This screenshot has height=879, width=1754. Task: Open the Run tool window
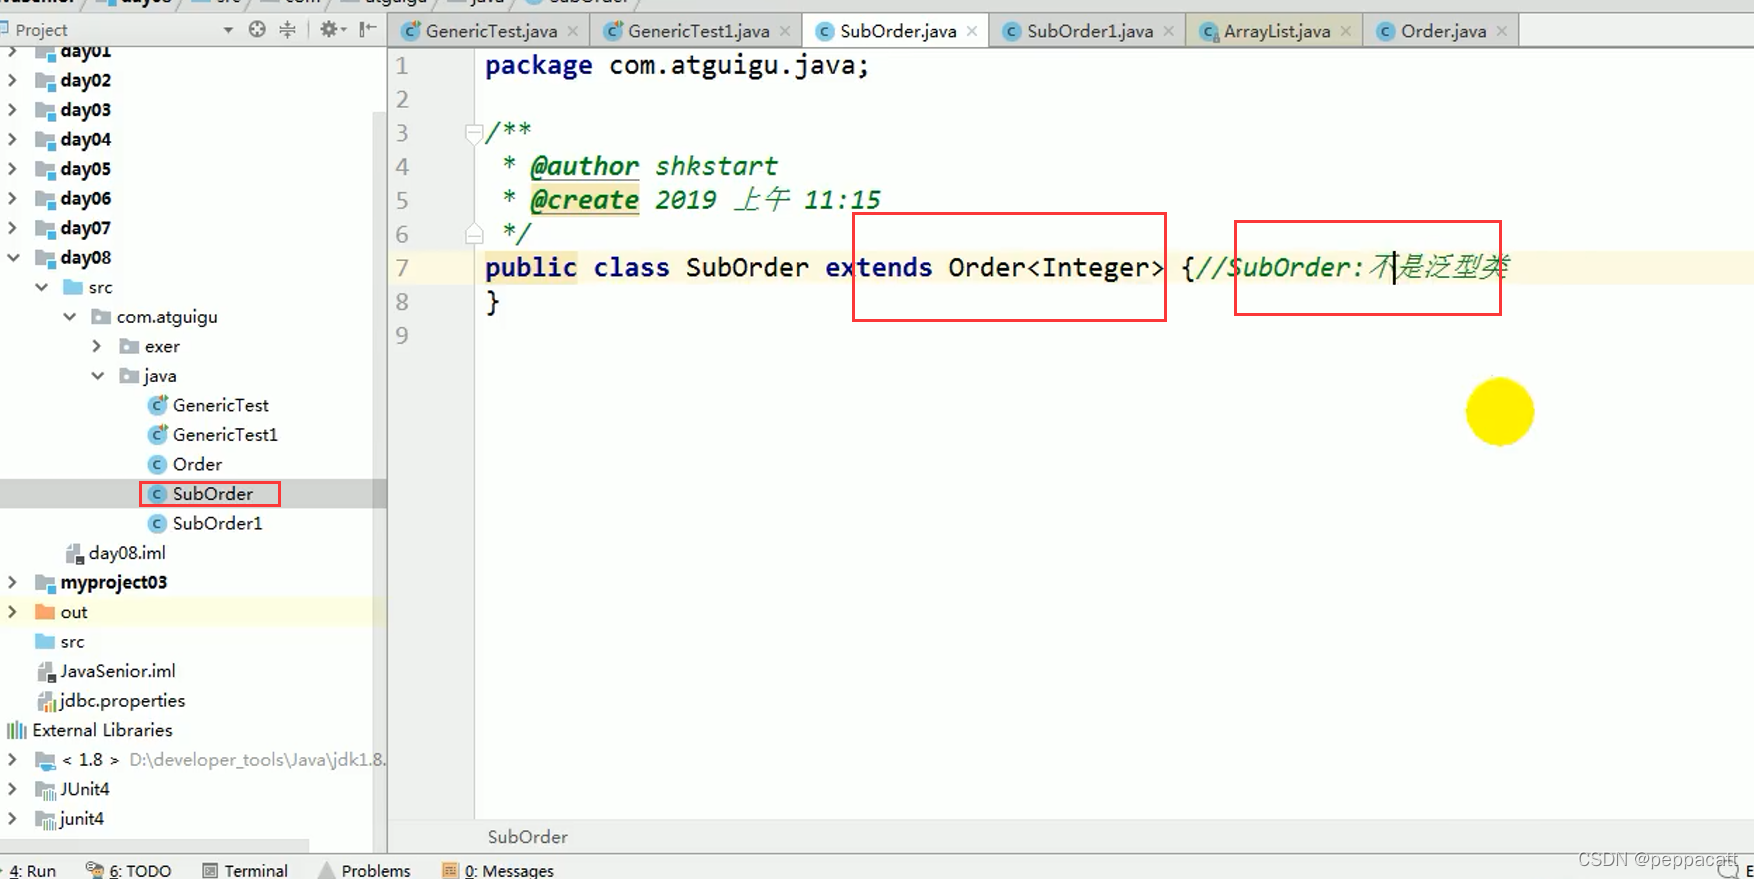[x=31, y=870]
